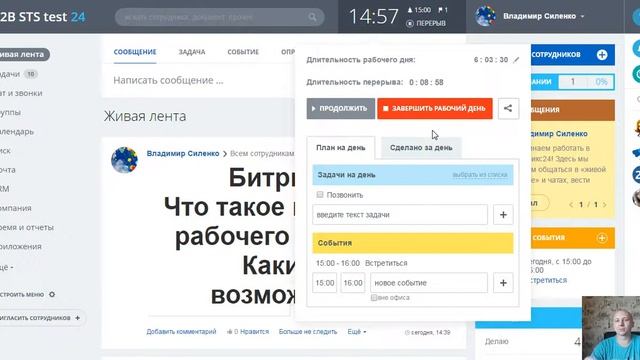The image size is (640, 360).
Task: Click the Задачи на день header
Action: coord(413,175)
